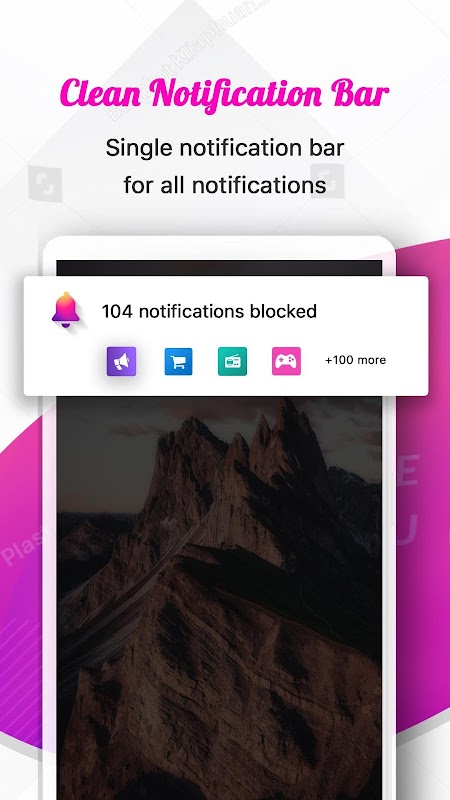
Task: Select the blue shopping cart icon
Action: click(x=179, y=361)
